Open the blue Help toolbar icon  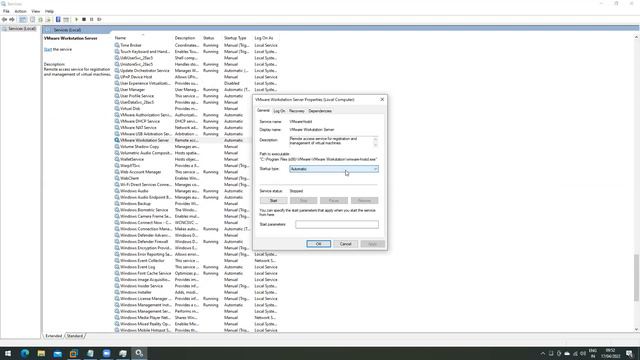[58, 20]
